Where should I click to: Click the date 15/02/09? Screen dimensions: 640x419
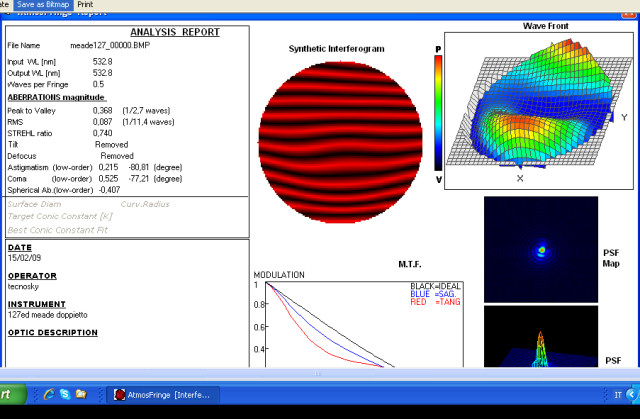[x=24, y=258]
